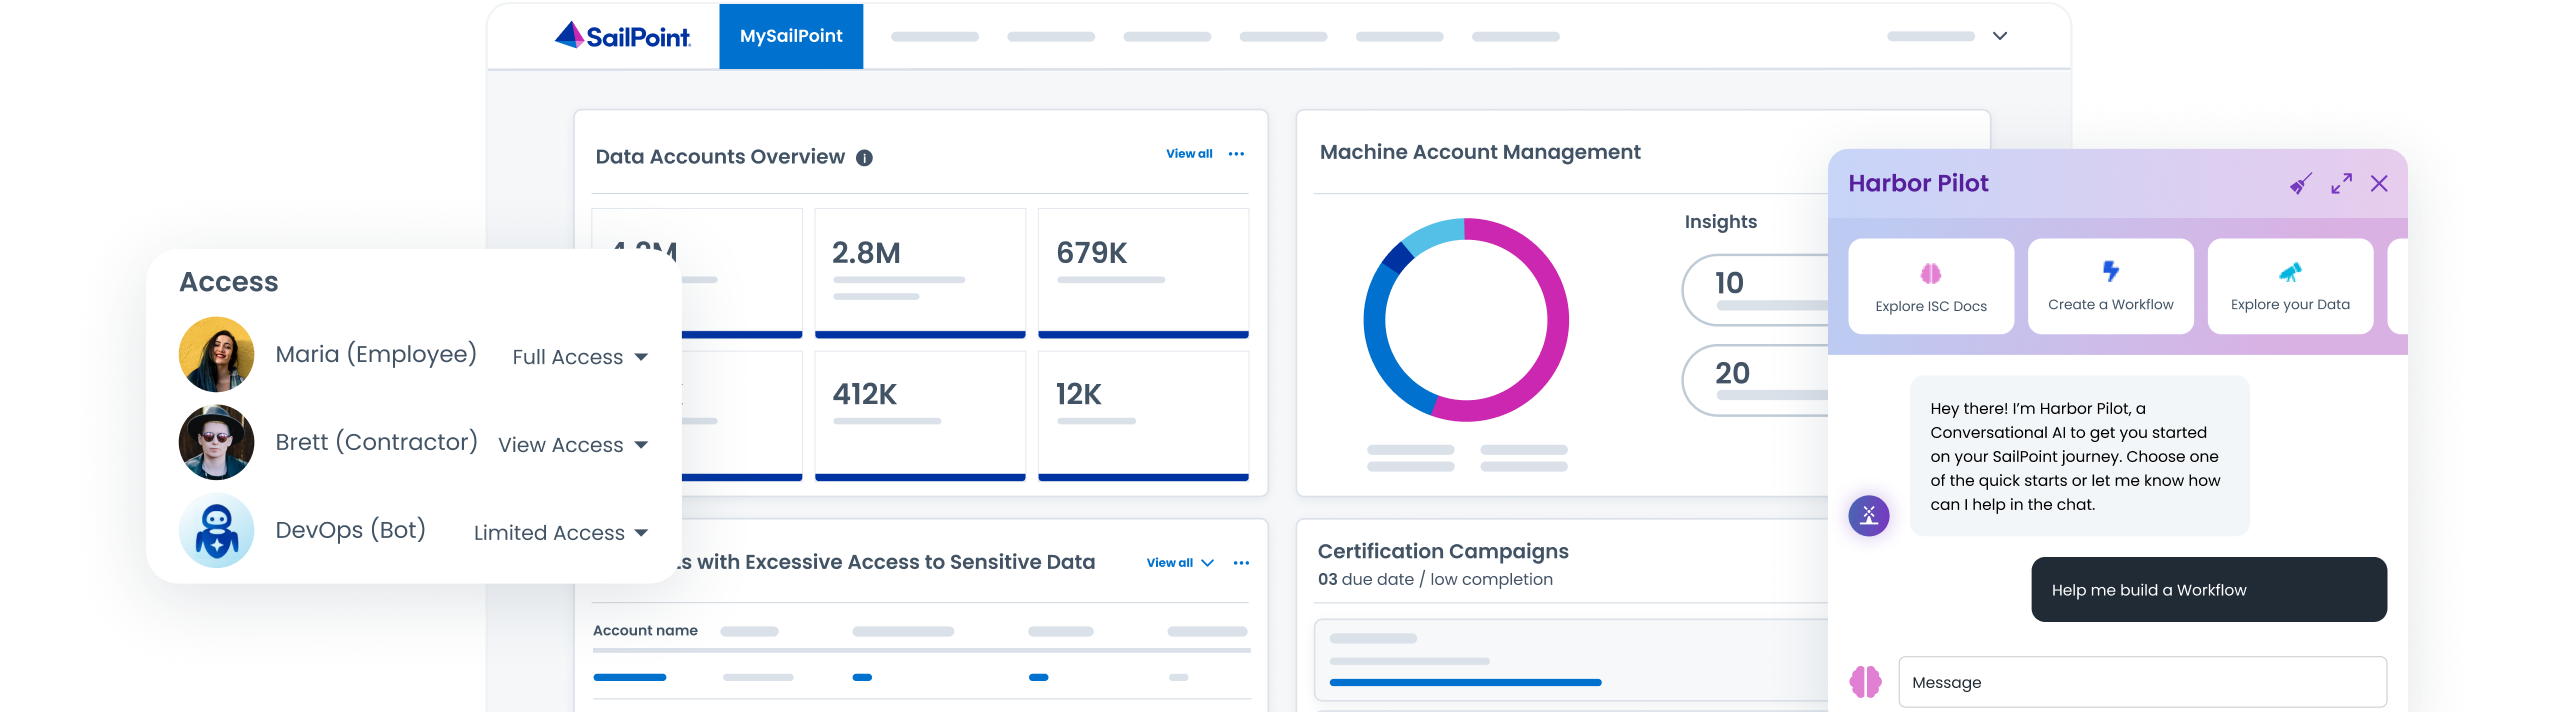Select the 2.8M data card
This screenshot has width=2552, height=712.
click(x=920, y=273)
